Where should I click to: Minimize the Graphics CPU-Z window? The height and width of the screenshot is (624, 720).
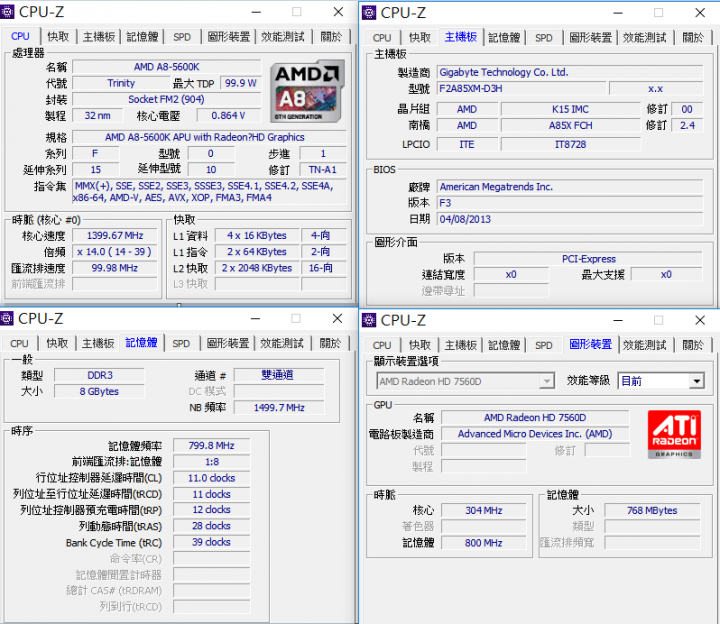618,320
